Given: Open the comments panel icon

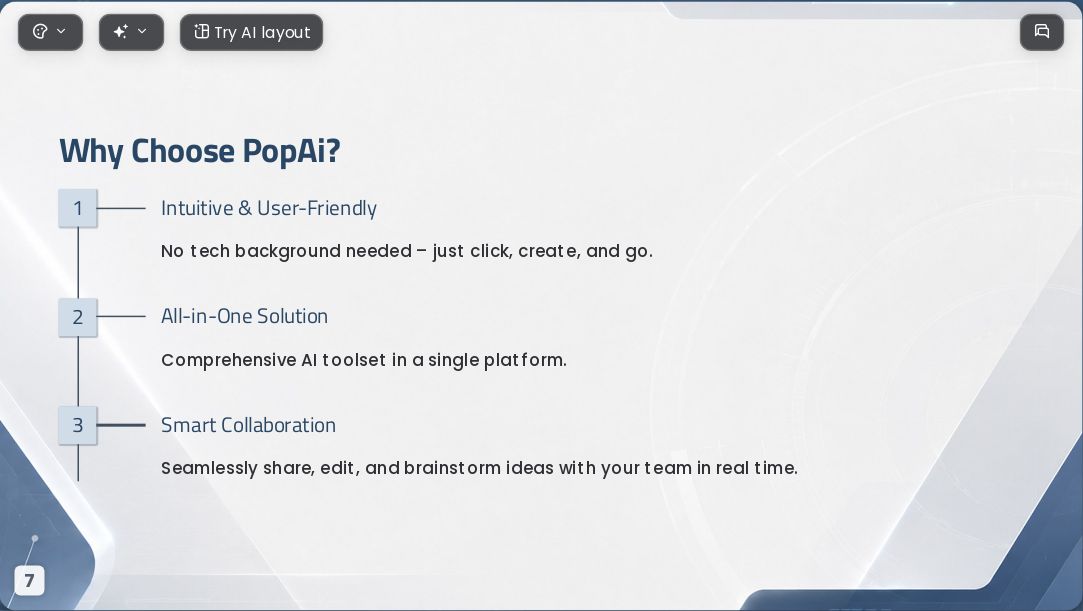Looking at the screenshot, I should coord(1042,32).
